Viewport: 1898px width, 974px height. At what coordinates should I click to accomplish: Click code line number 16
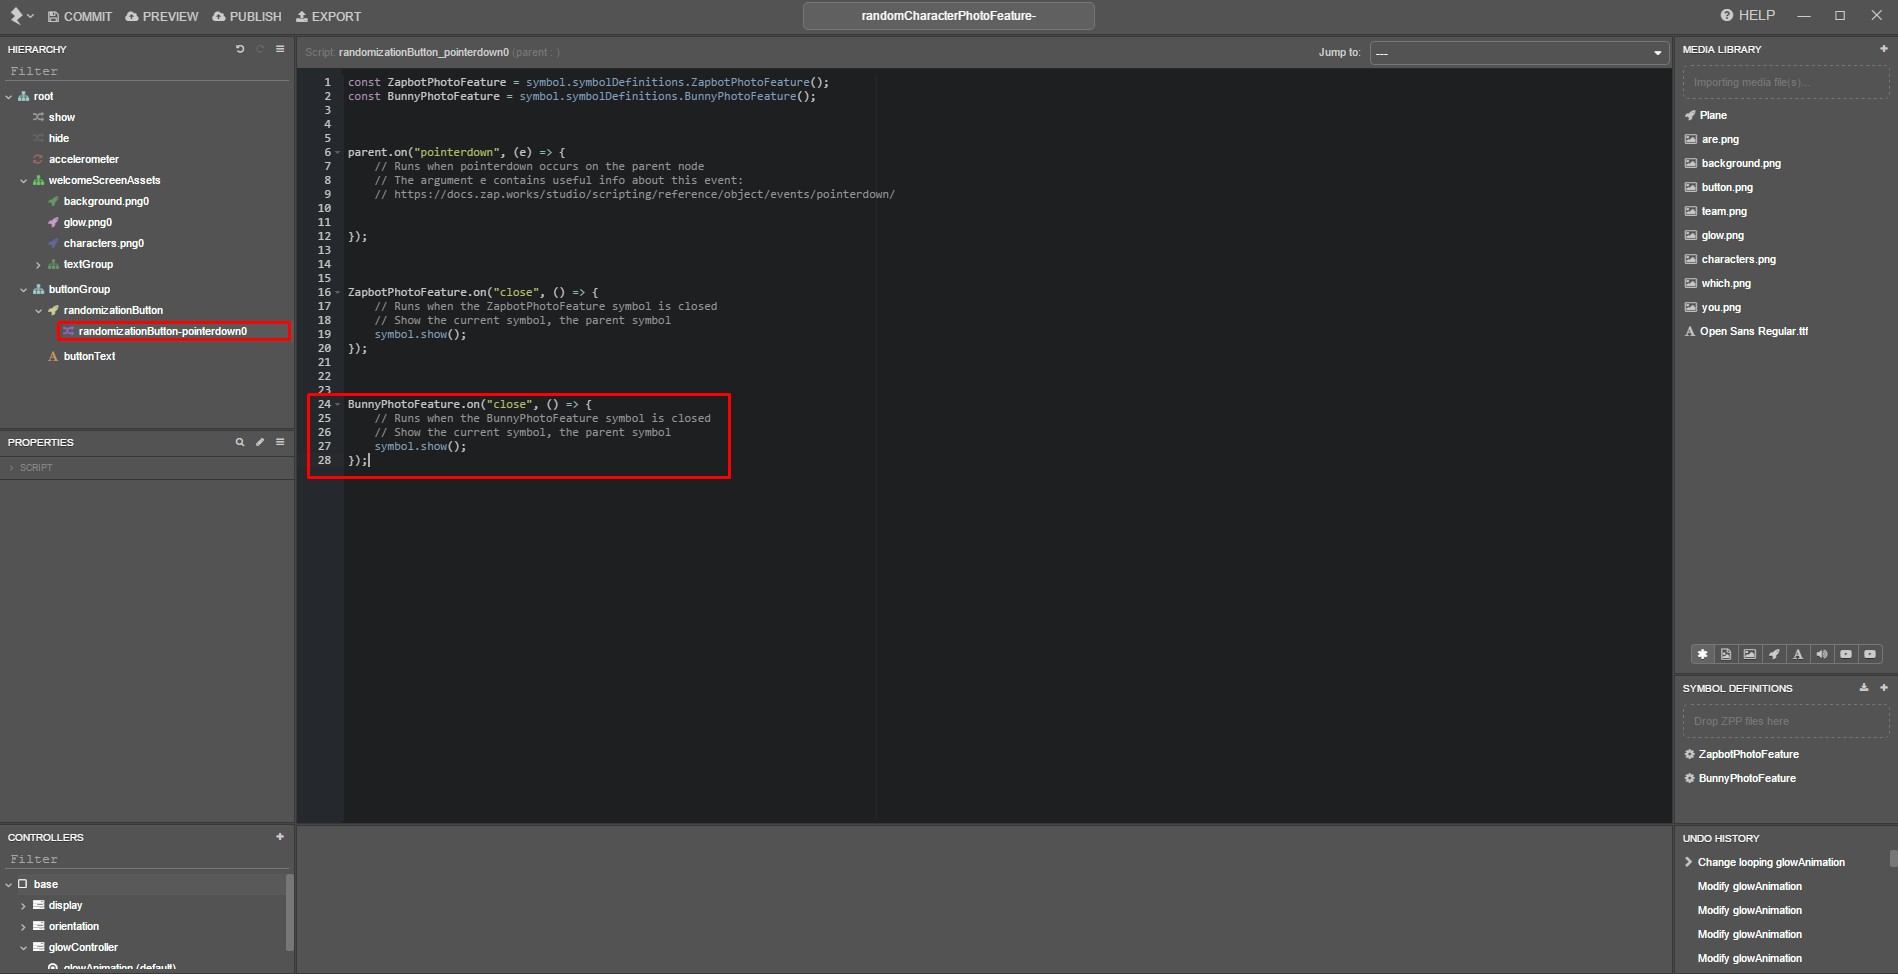coord(324,292)
